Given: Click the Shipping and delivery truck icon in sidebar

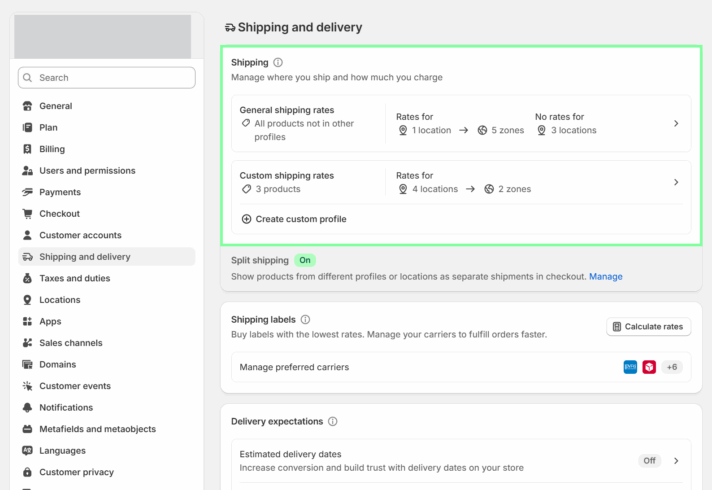Looking at the screenshot, I should [27, 257].
